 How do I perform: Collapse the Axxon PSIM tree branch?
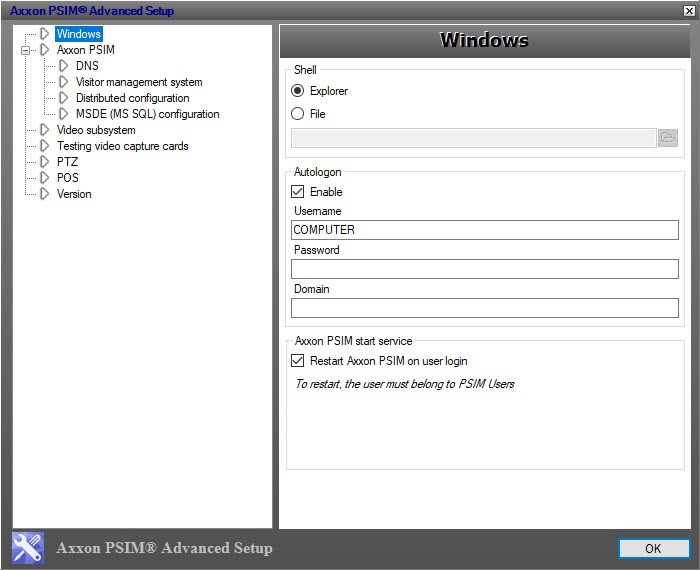pyautogui.click(x=25, y=50)
